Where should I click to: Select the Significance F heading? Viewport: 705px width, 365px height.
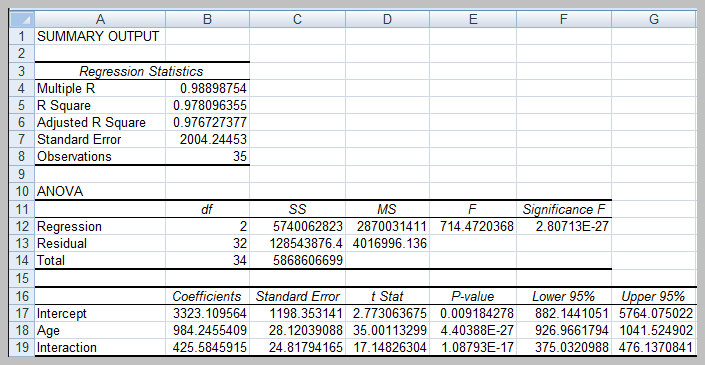[x=564, y=209]
